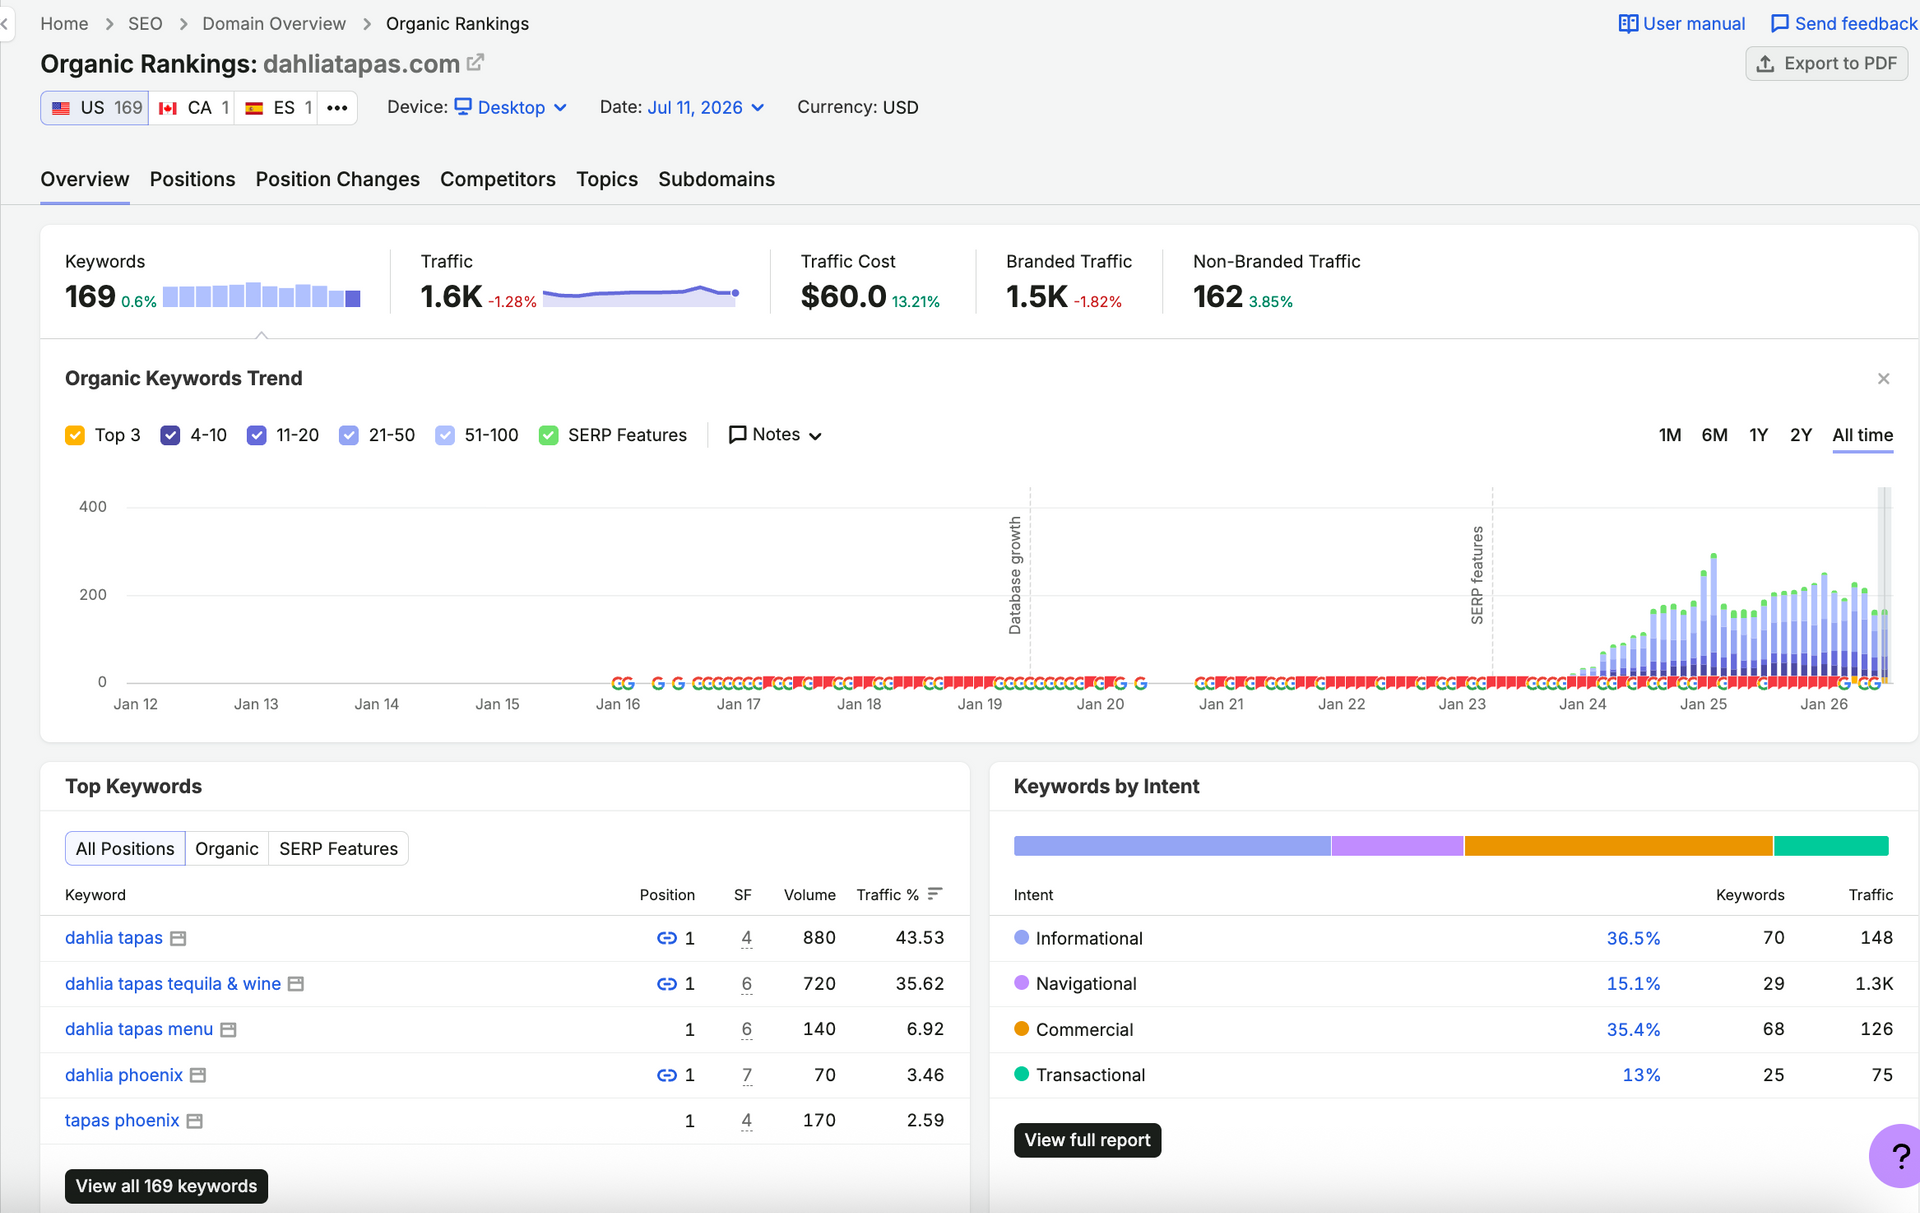Set chart range to 6M
The image size is (1920, 1213).
pyautogui.click(x=1715, y=435)
